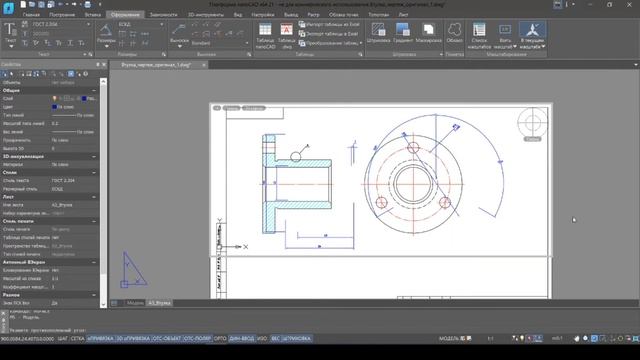Click the nanoCAD application logo button
This screenshot has height=360, width=640.
[8, 7]
